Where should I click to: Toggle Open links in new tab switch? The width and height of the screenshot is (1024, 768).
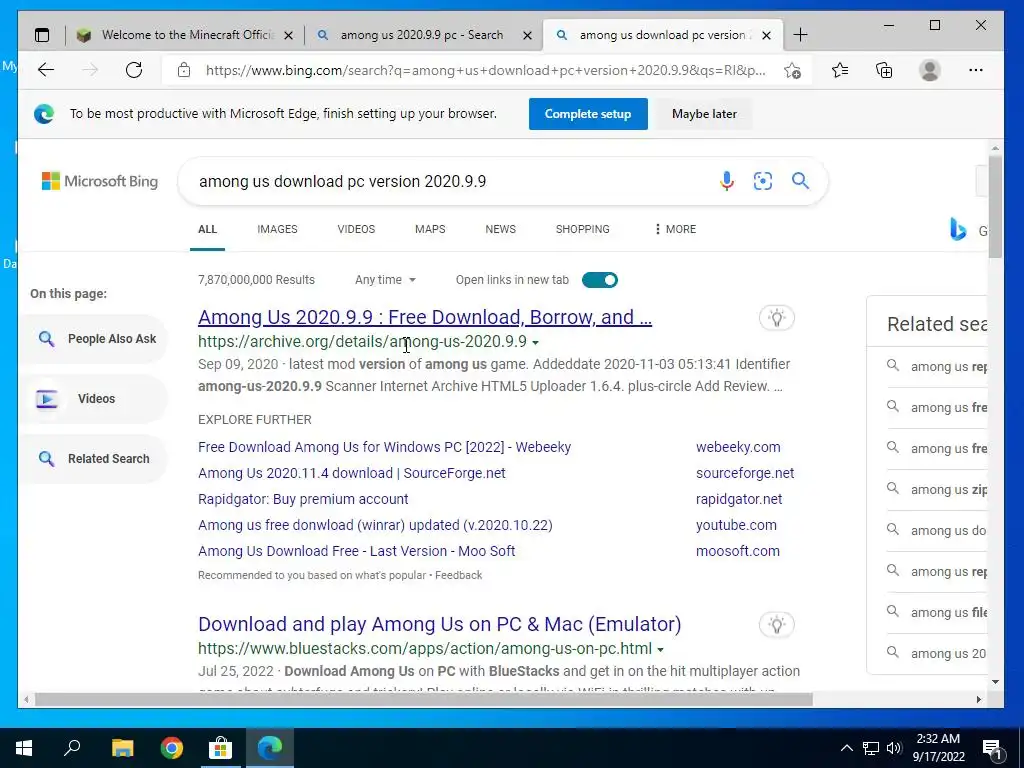coord(600,280)
